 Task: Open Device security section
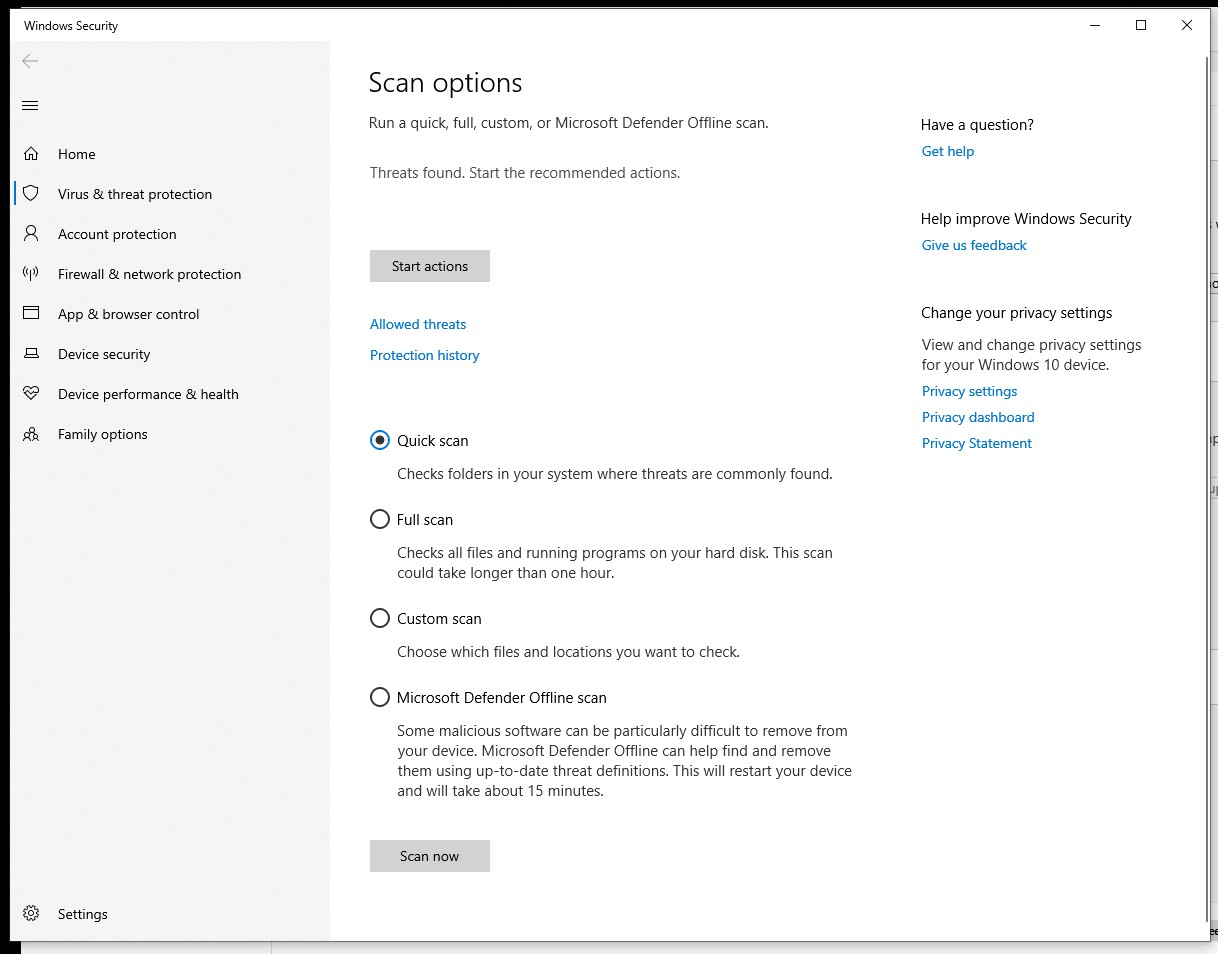[172, 354]
